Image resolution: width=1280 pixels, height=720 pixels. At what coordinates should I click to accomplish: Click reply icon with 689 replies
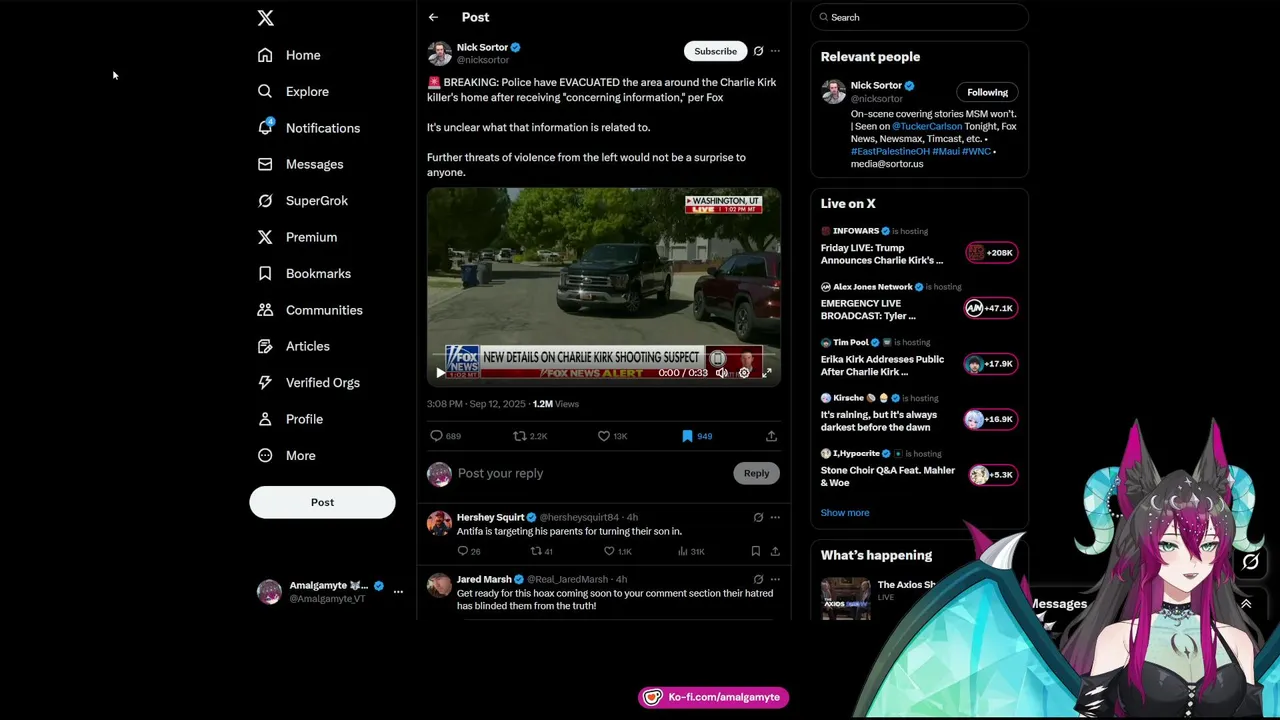(436, 436)
